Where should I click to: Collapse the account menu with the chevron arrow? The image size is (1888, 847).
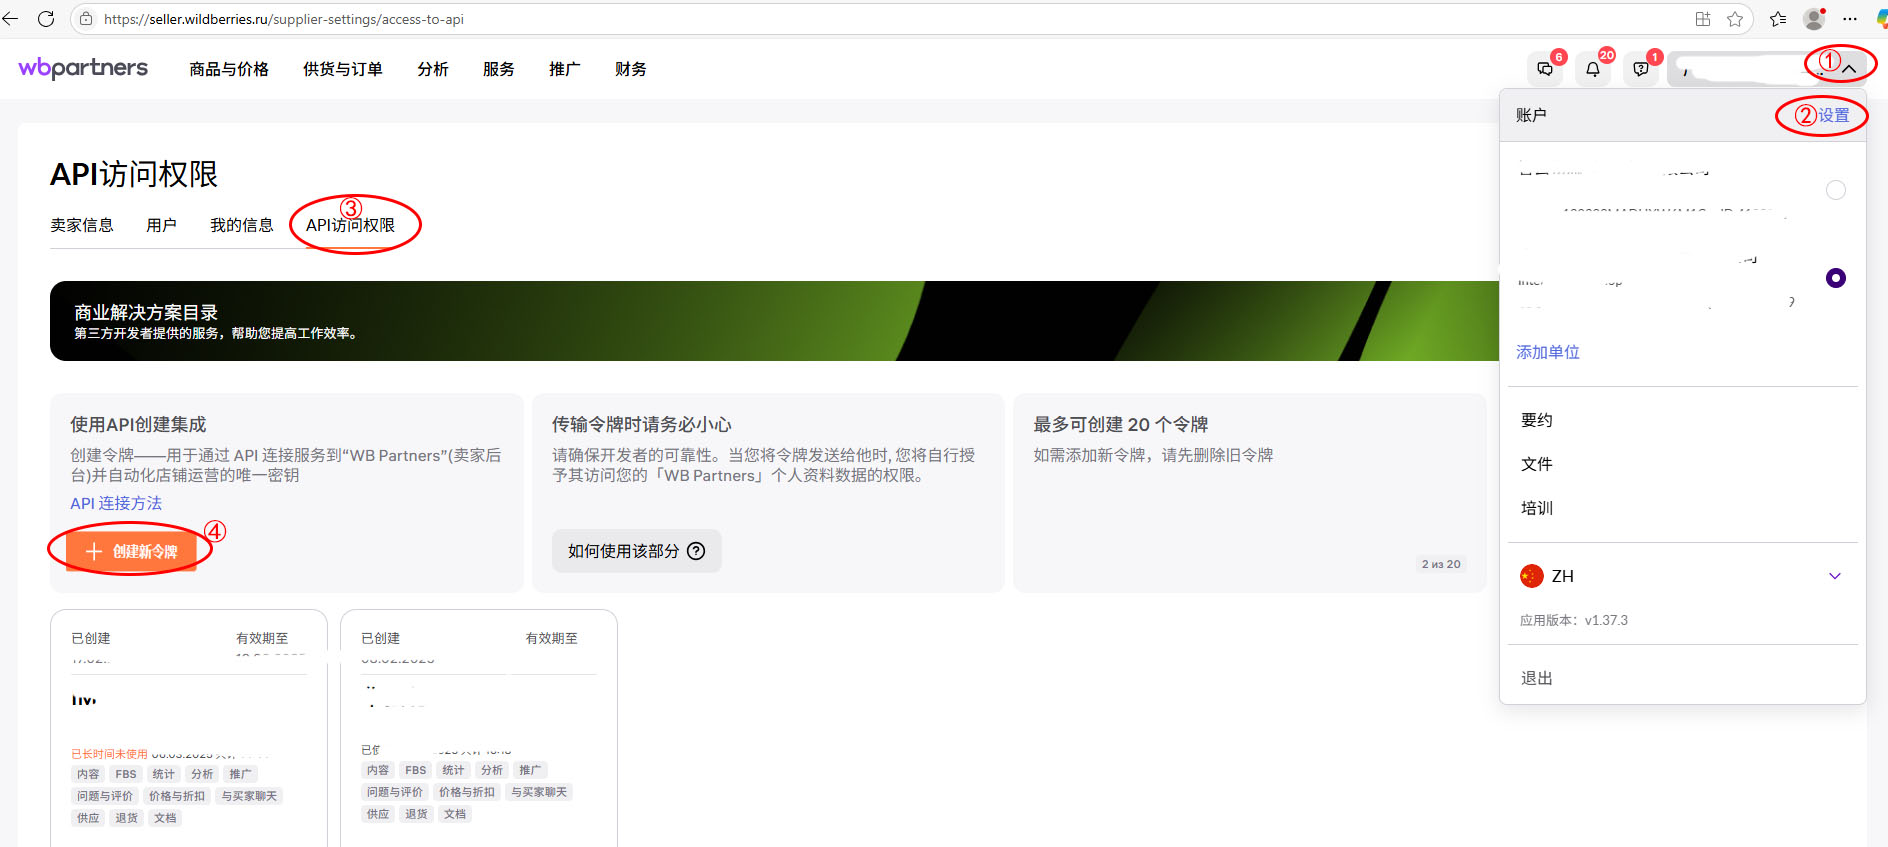[x=1849, y=69]
